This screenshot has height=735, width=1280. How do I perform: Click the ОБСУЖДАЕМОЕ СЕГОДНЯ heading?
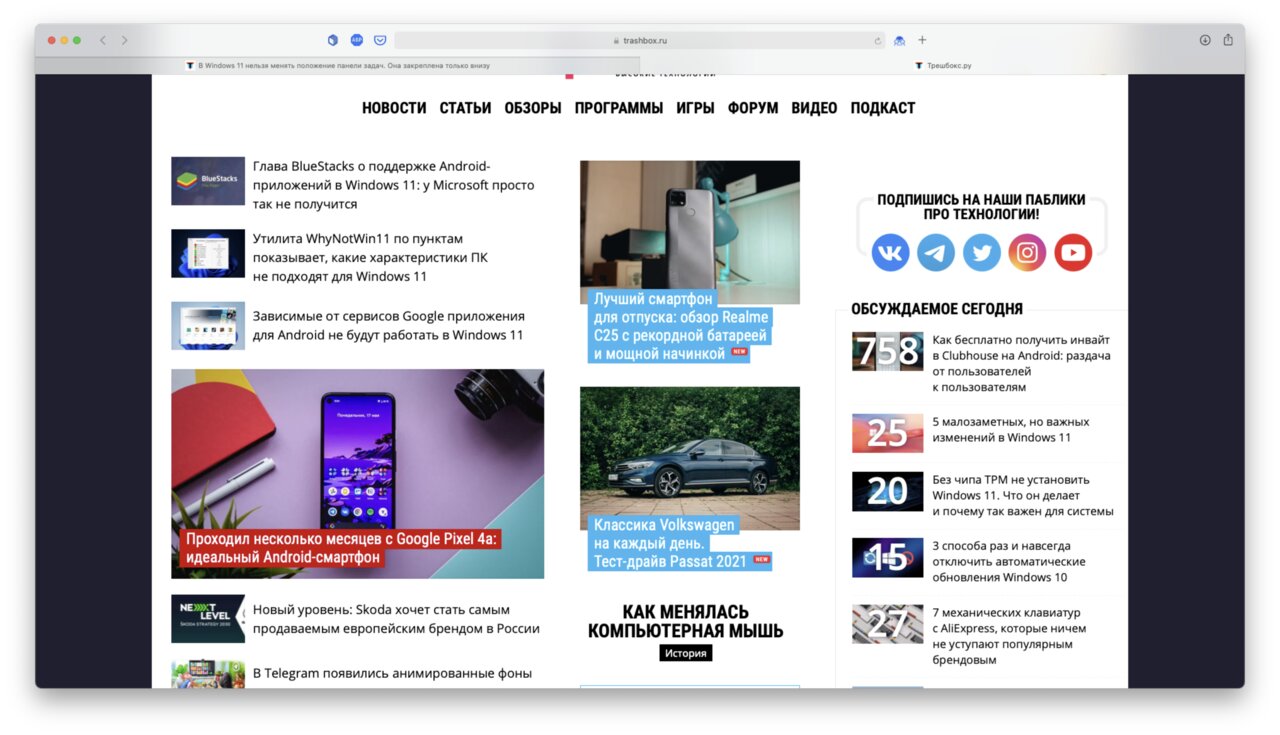pos(937,309)
